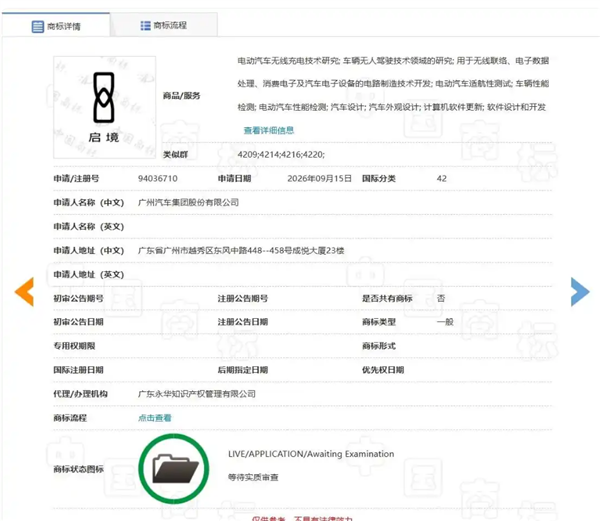This screenshot has height=521, width=600.
Task: Click the 启境 trademark logo thumbnail
Action: tap(104, 107)
